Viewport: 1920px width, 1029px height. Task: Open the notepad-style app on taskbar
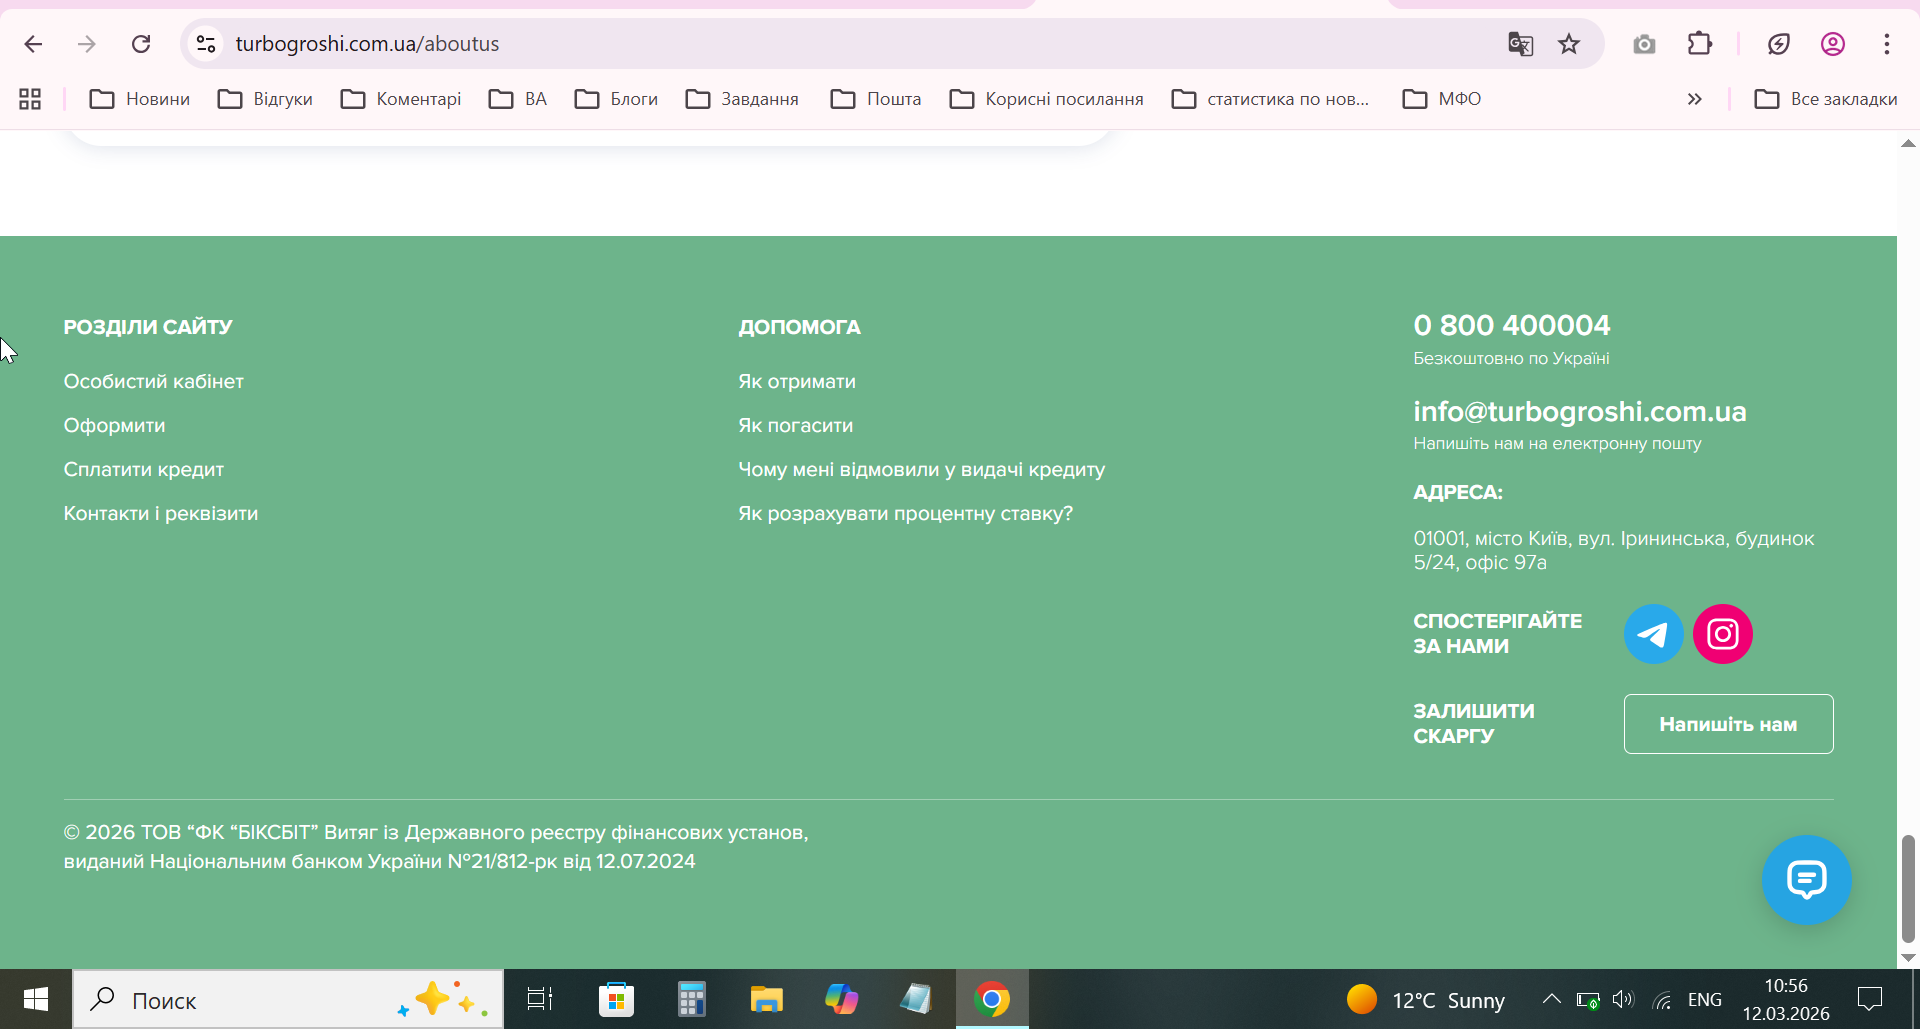(916, 999)
